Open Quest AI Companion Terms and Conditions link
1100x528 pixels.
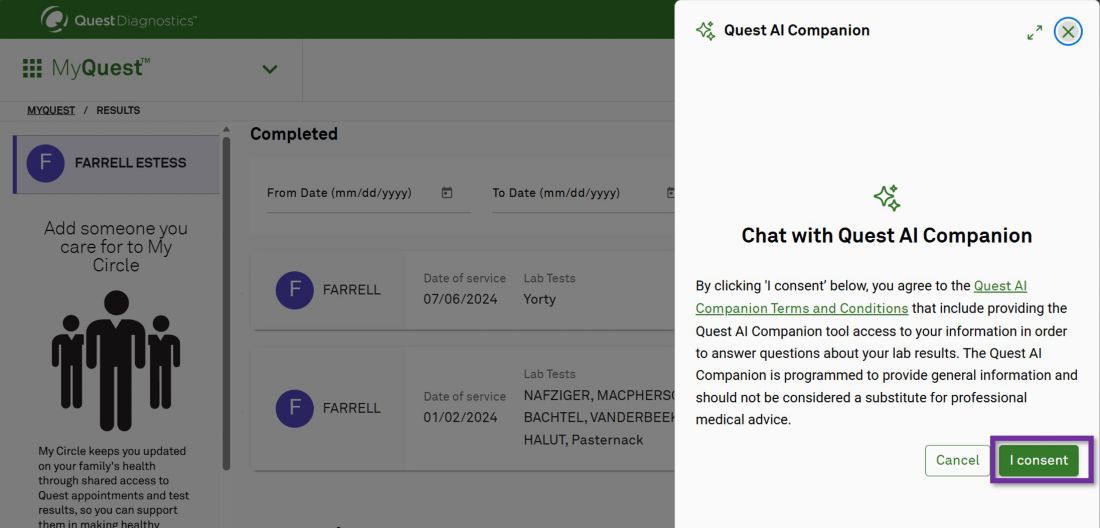coord(861,297)
